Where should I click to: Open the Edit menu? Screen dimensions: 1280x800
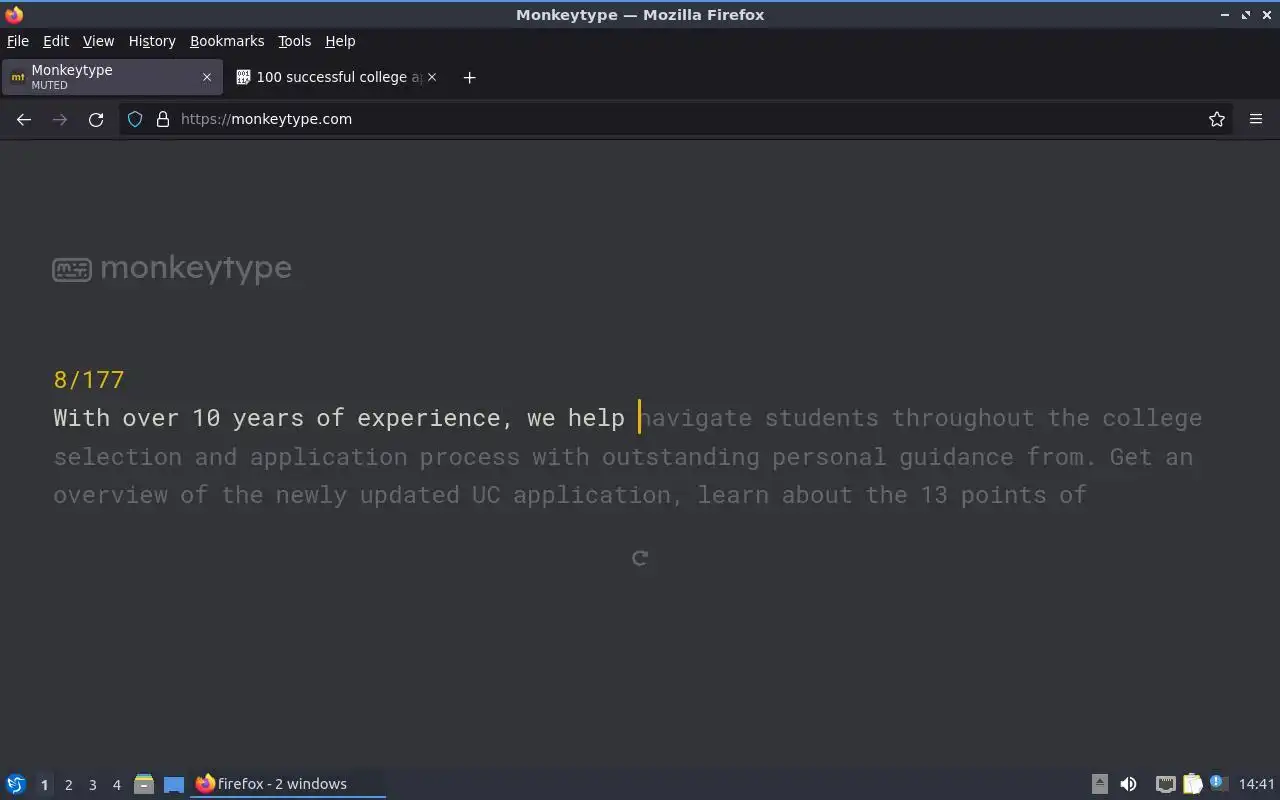(x=56, y=41)
